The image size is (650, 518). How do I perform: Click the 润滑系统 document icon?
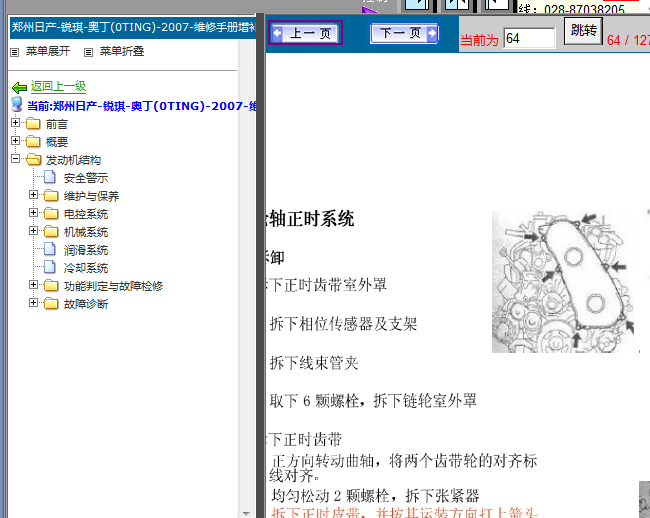(x=50, y=249)
